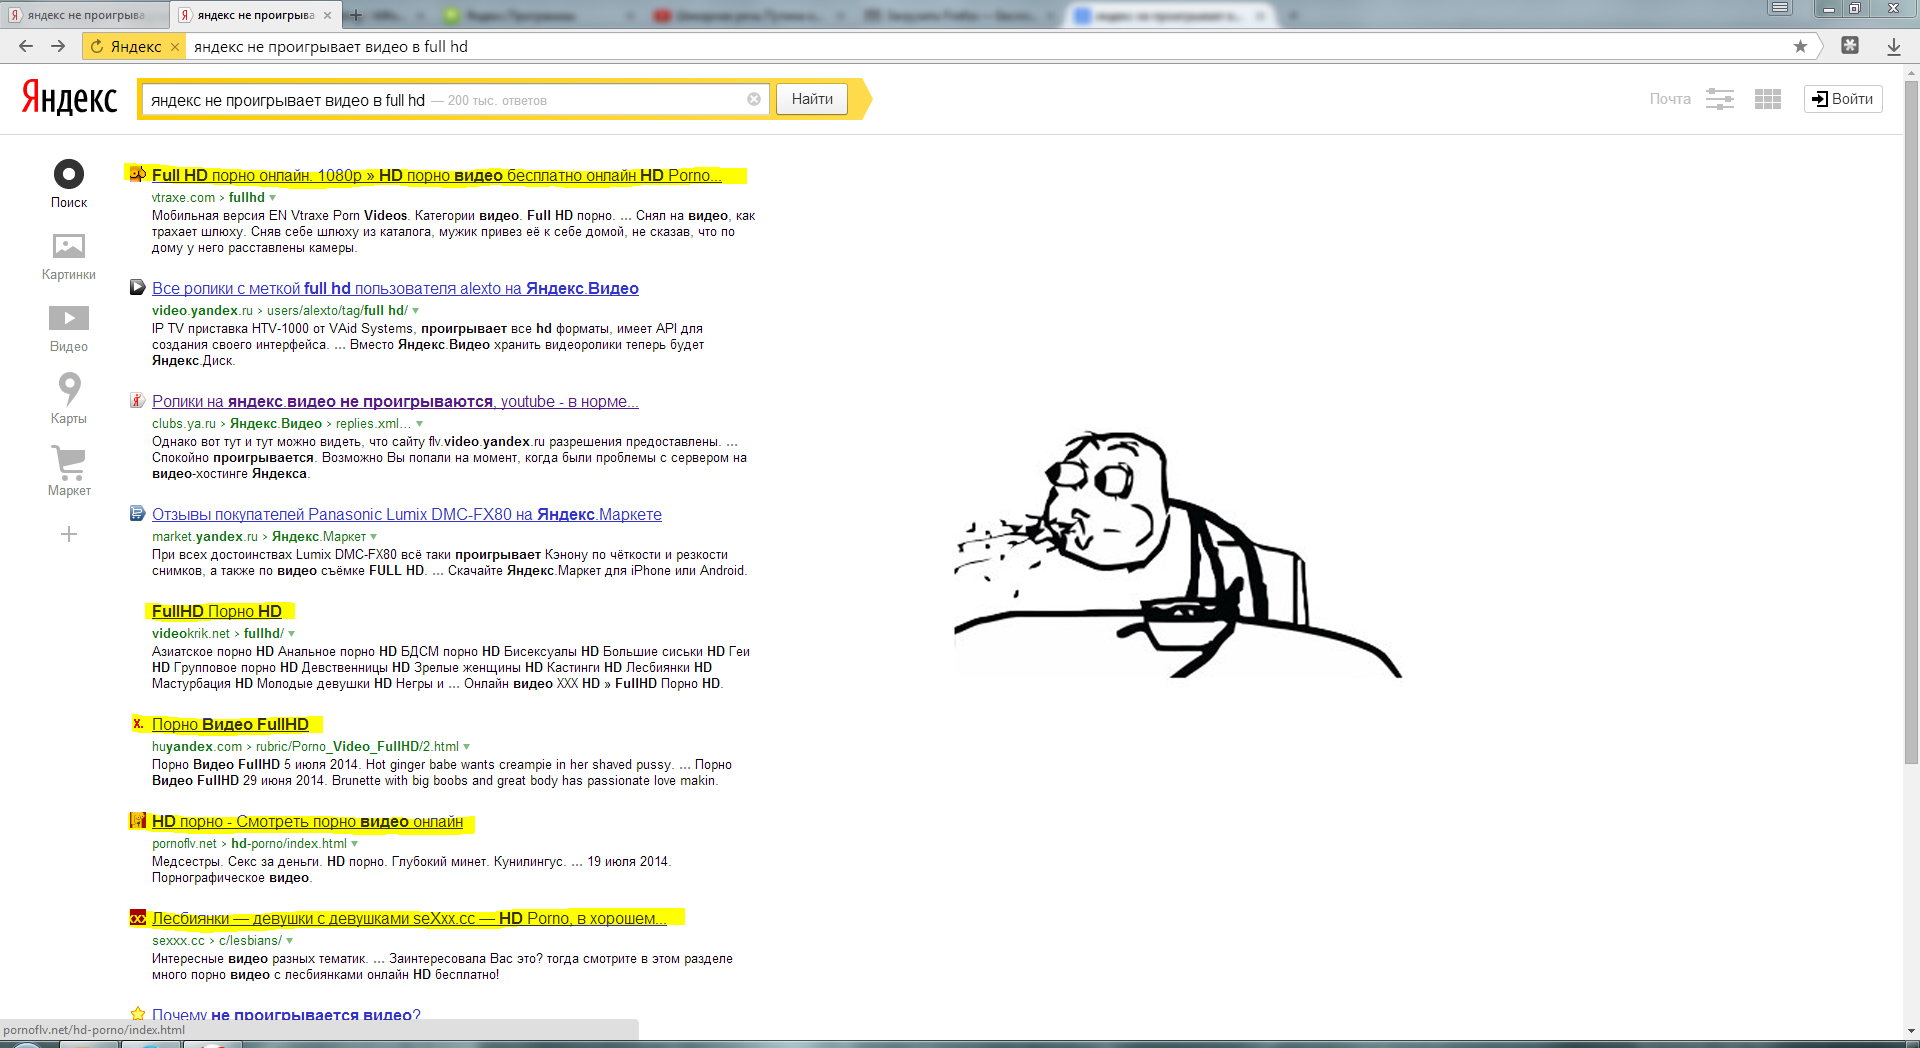Image resolution: width=1920 pixels, height=1048 pixels.
Task: Bookmark the page with the star icon
Action: (x=1800, y=46)
